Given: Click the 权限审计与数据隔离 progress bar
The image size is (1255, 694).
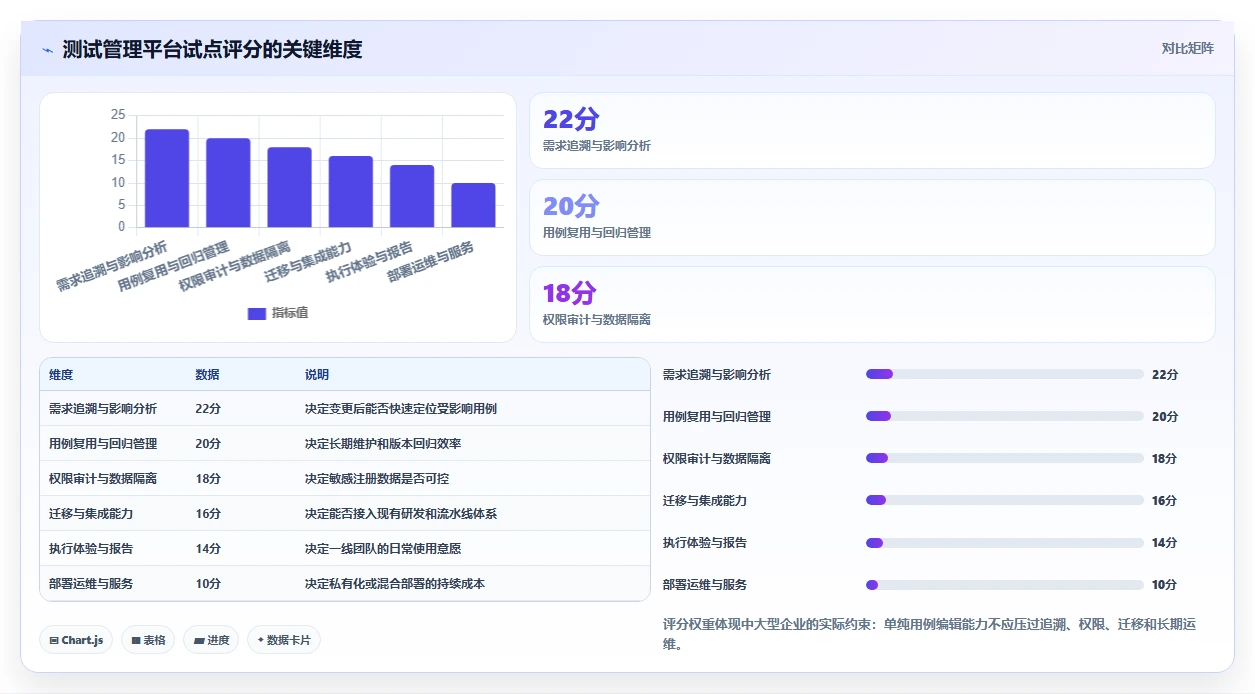Looking at the screenshot, I should click(1004, 458).
